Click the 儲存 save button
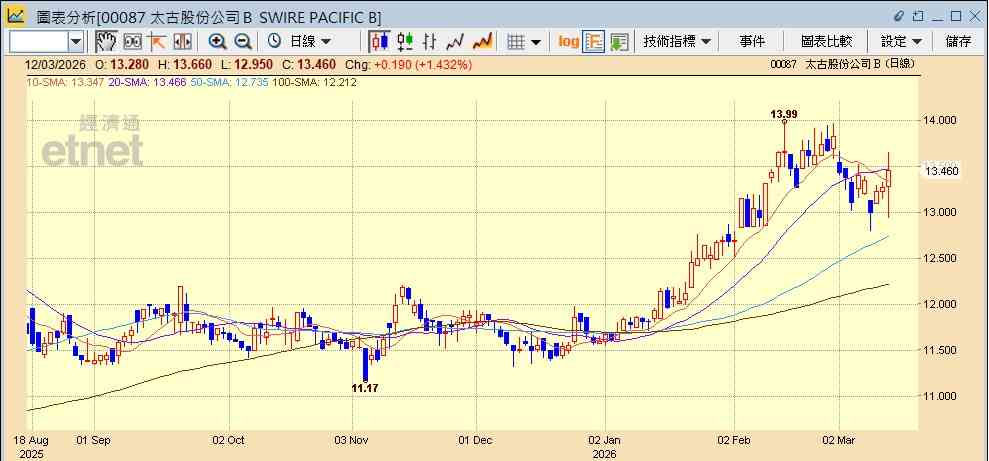This screenshot has height=461, width=989. 958,42
